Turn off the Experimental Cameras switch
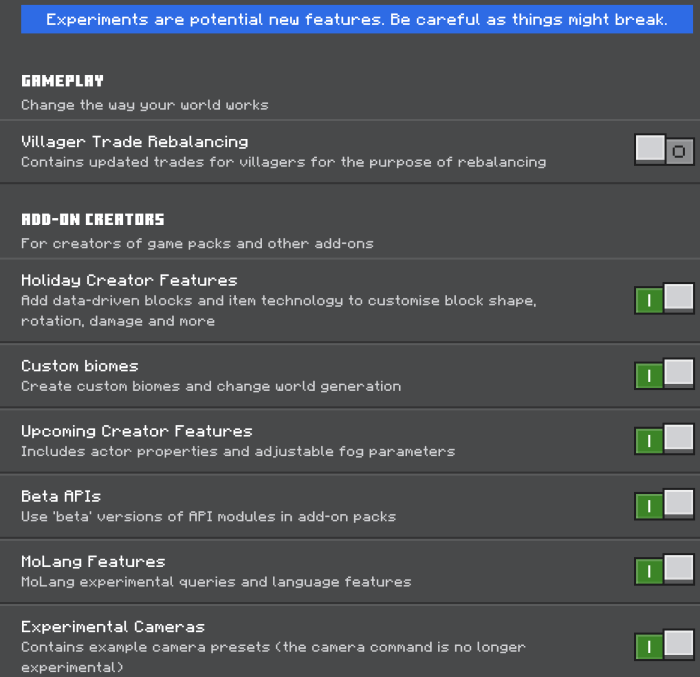Screen dimensions: 700x677 (664, 645)
